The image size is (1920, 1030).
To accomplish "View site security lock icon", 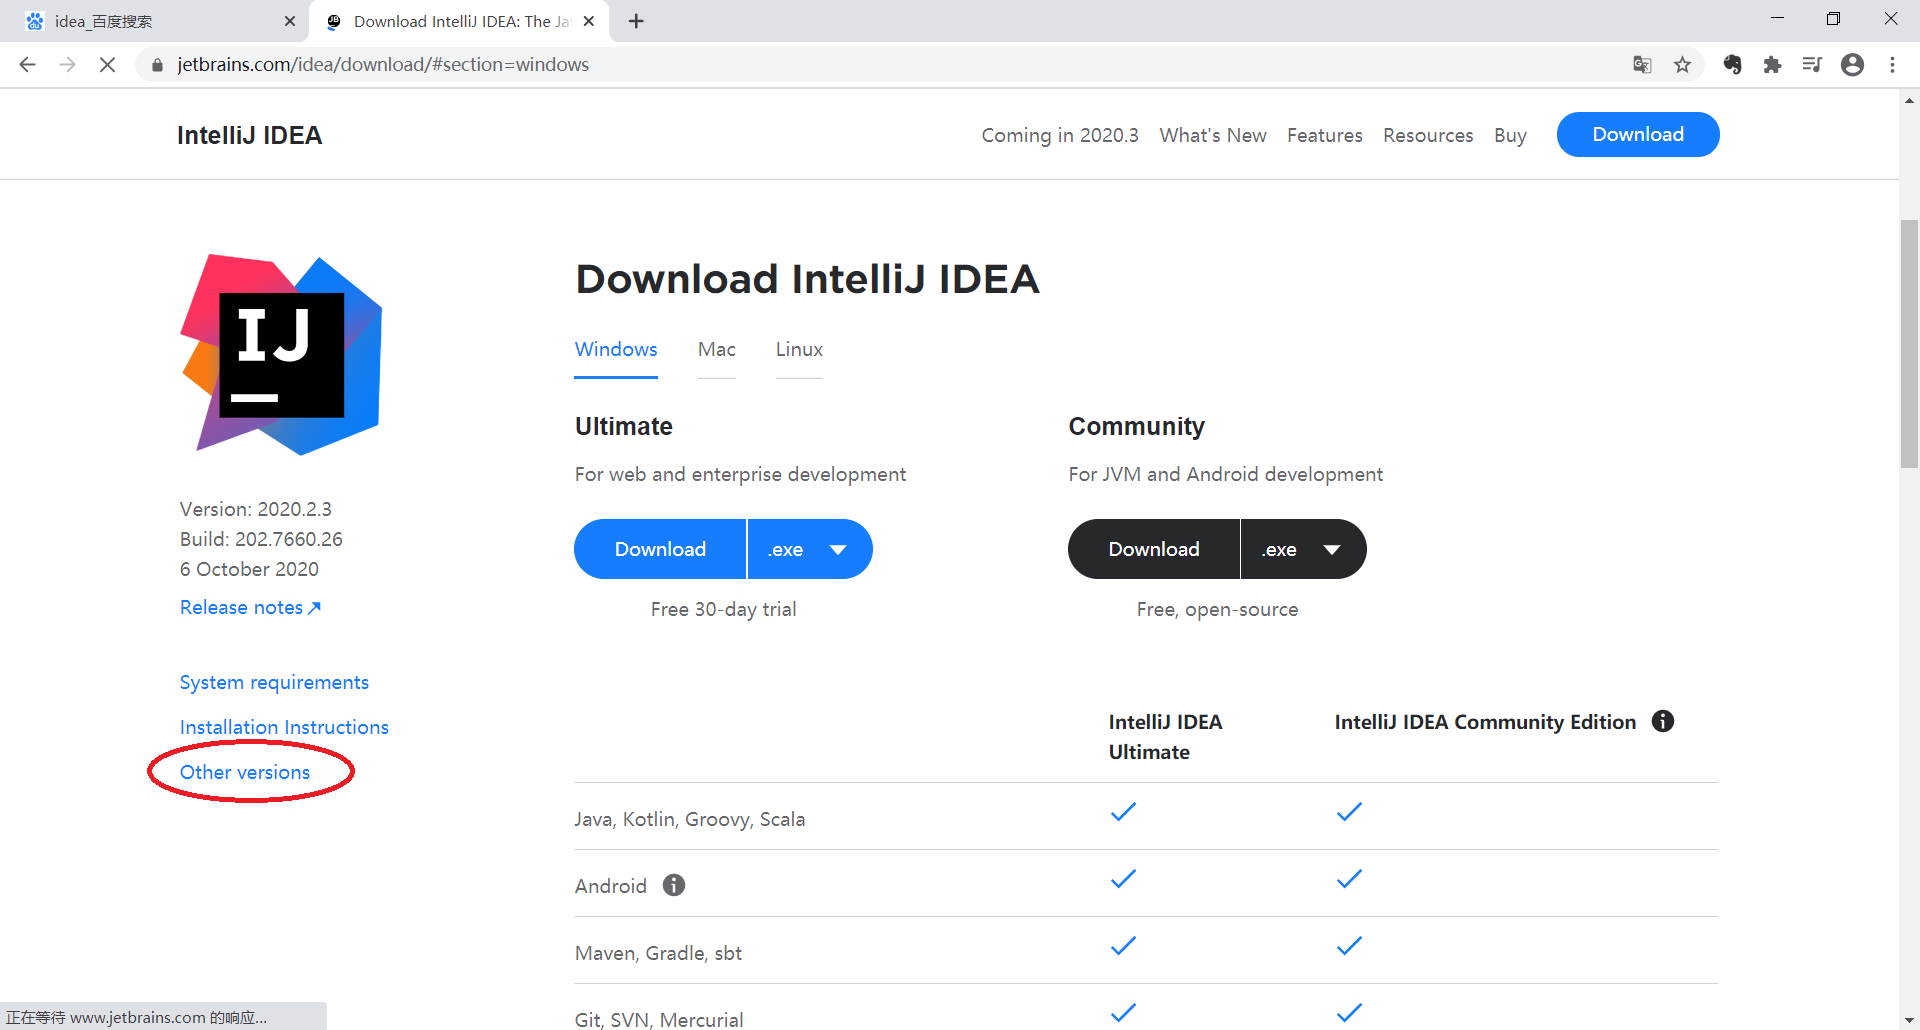I will click(x=157, y=65).
